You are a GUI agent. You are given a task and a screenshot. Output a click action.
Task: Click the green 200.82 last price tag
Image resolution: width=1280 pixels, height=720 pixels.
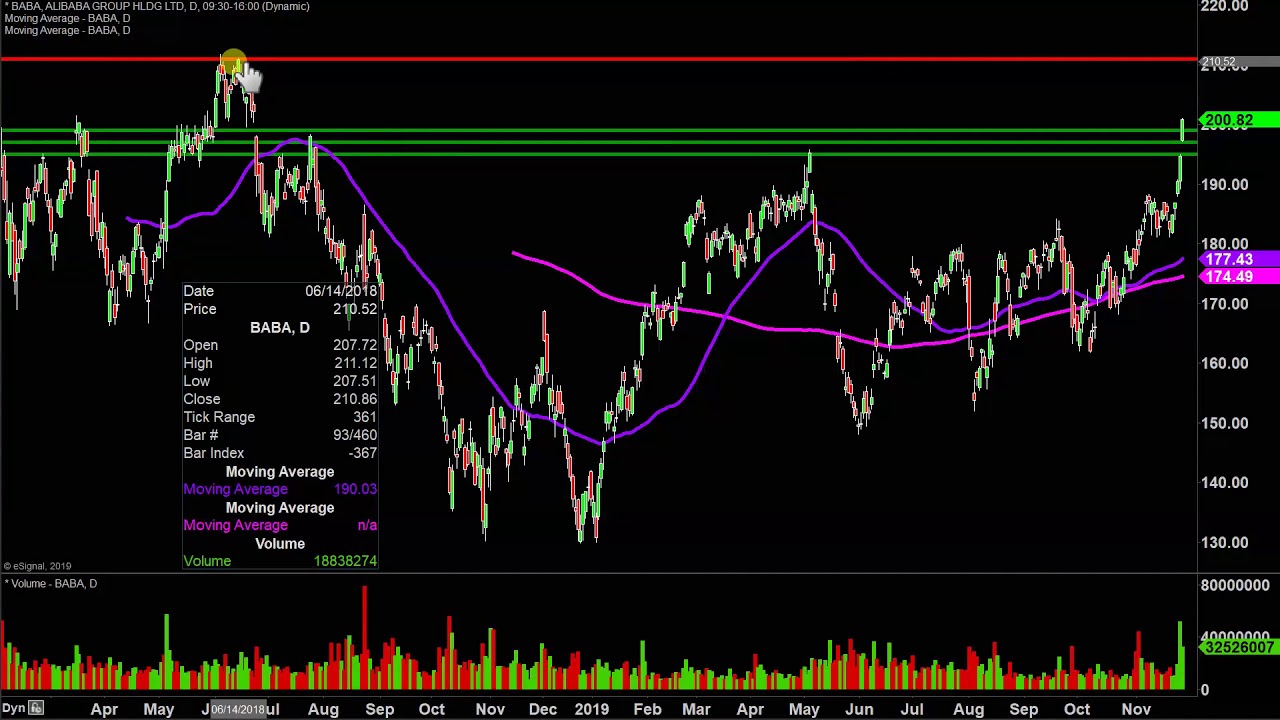(1239, 121)
